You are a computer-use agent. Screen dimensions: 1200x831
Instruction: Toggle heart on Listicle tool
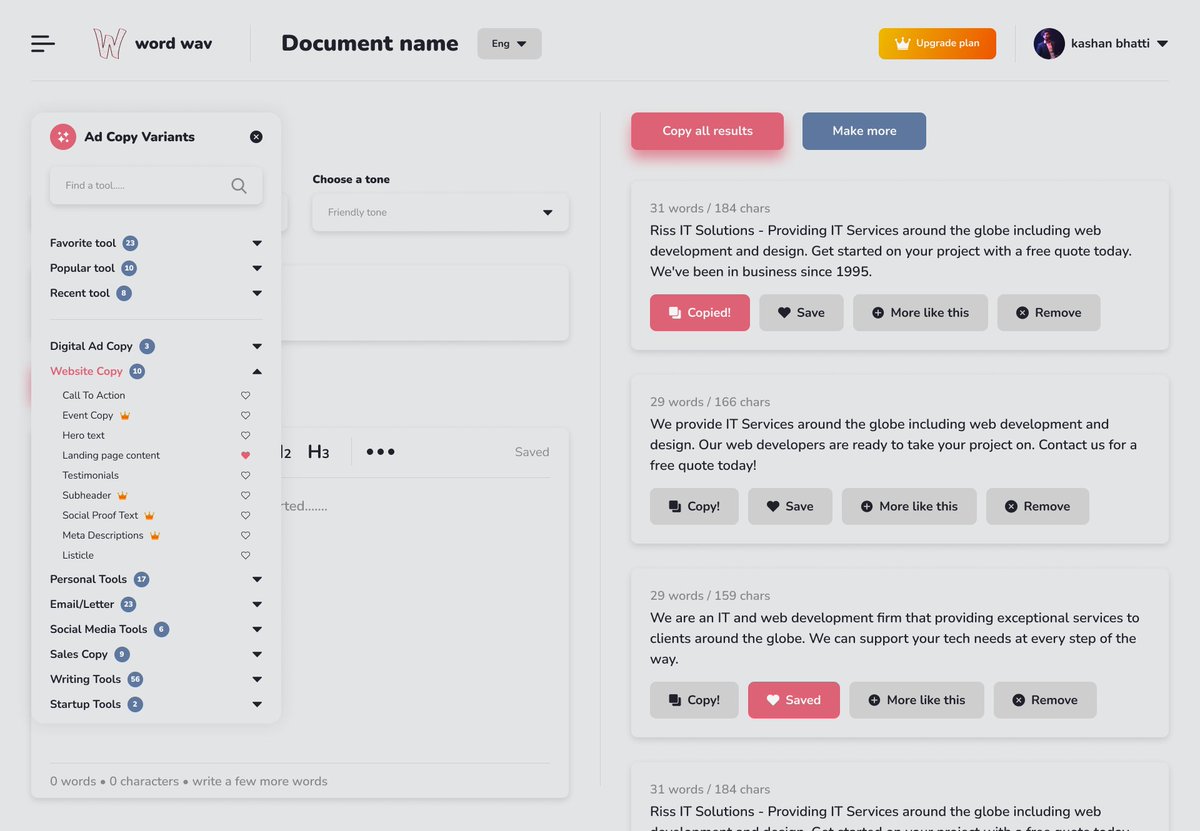coord(245,556)
